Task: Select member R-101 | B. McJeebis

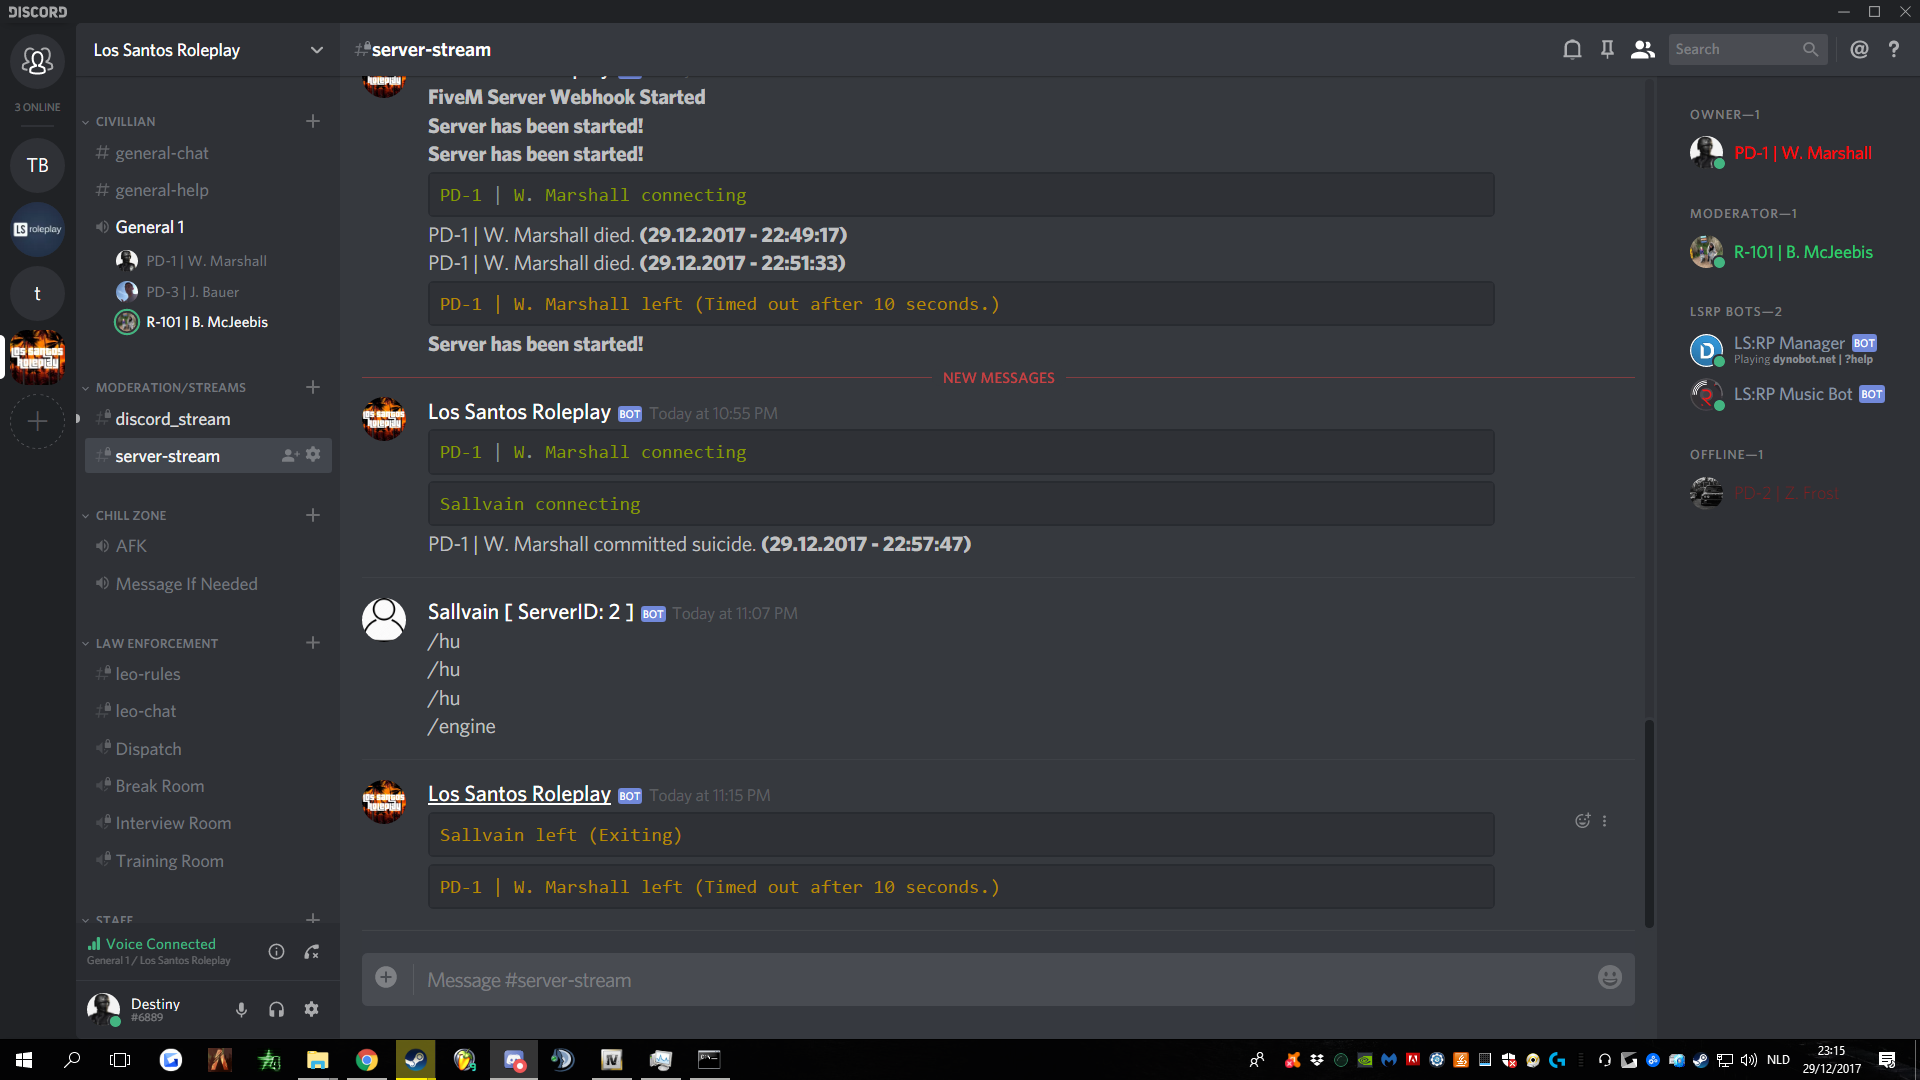Action: point(1802,252)
